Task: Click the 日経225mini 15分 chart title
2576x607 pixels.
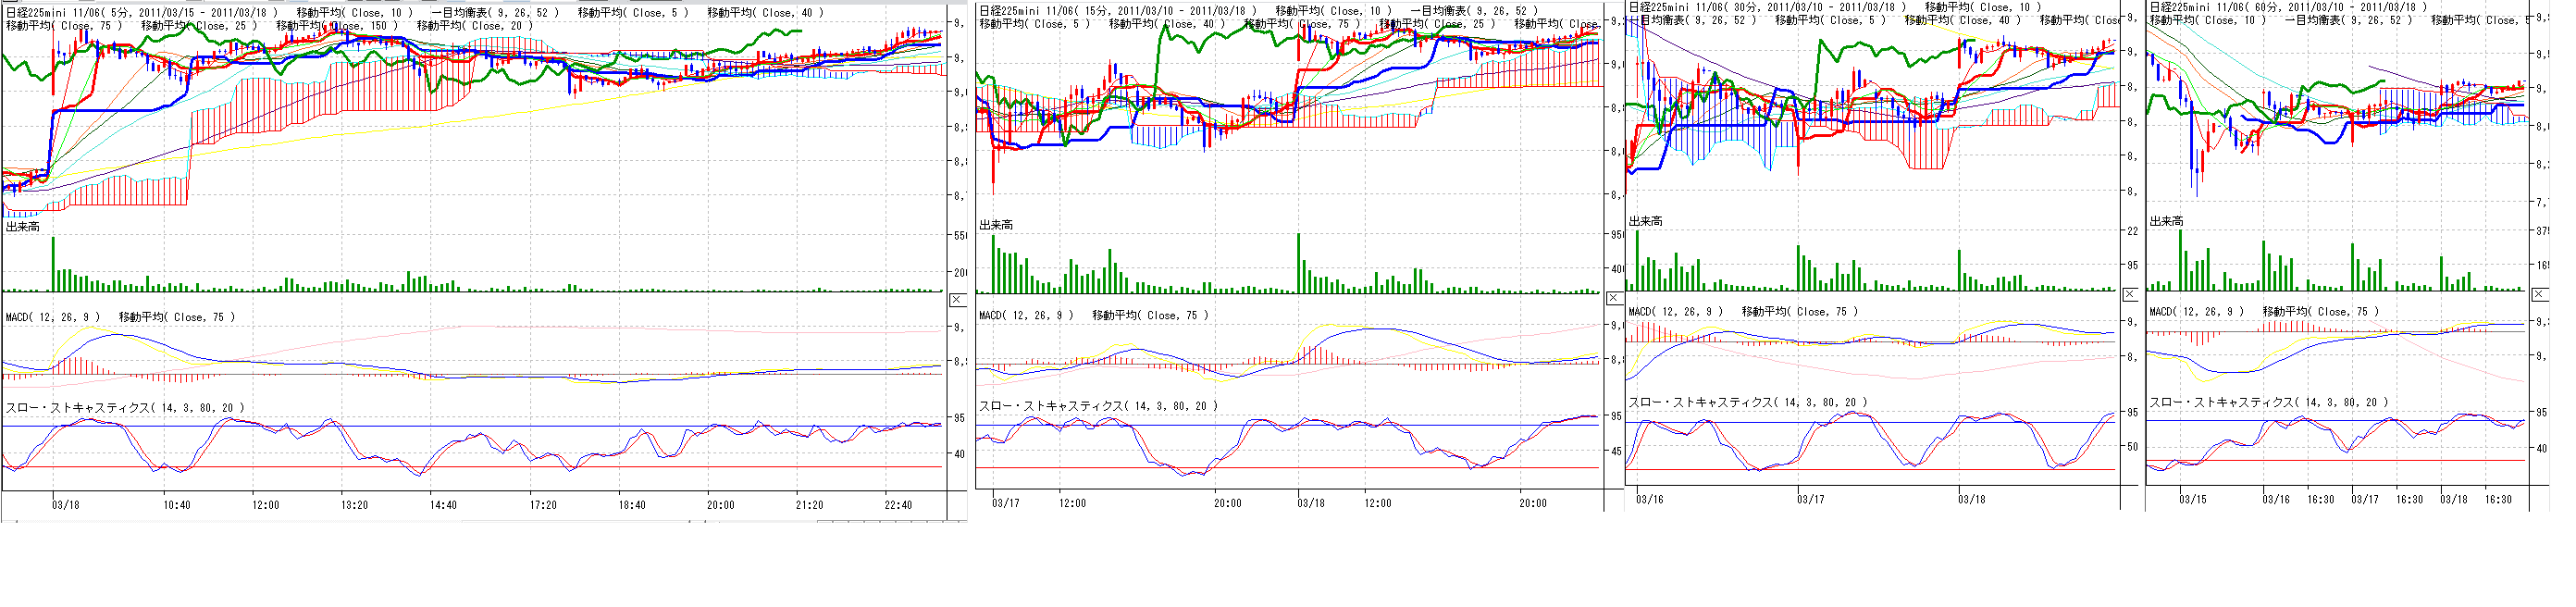Action: (x=1117, y=11)
